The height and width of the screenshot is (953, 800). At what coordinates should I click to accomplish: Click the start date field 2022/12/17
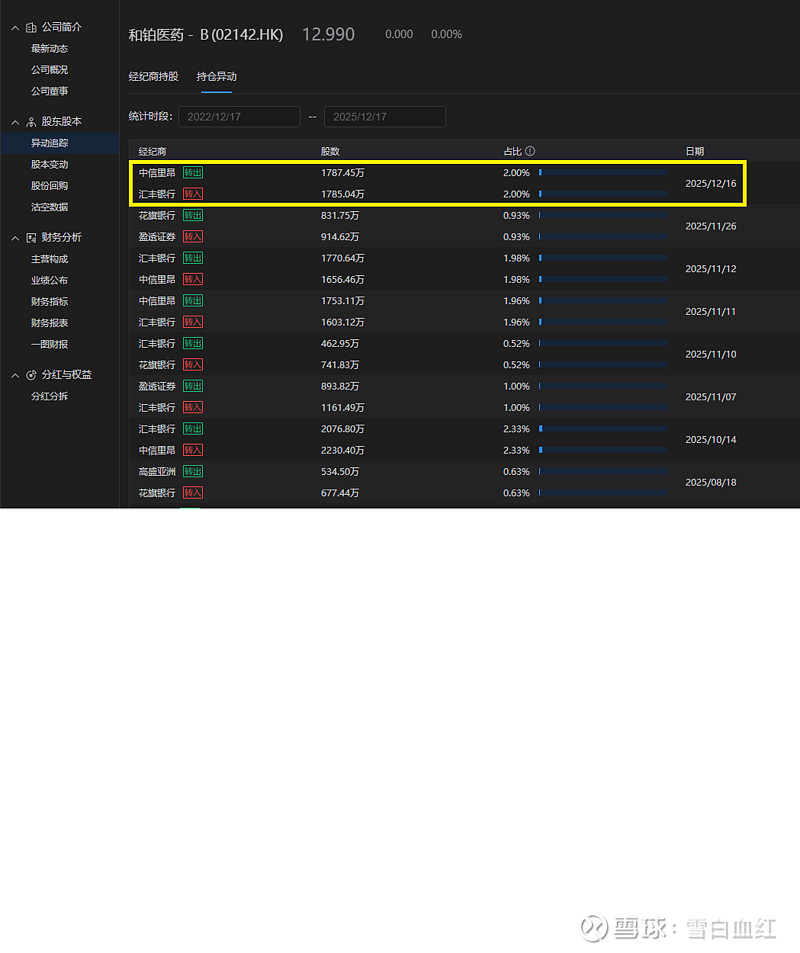pyautogui.click(x=239, y=117)
